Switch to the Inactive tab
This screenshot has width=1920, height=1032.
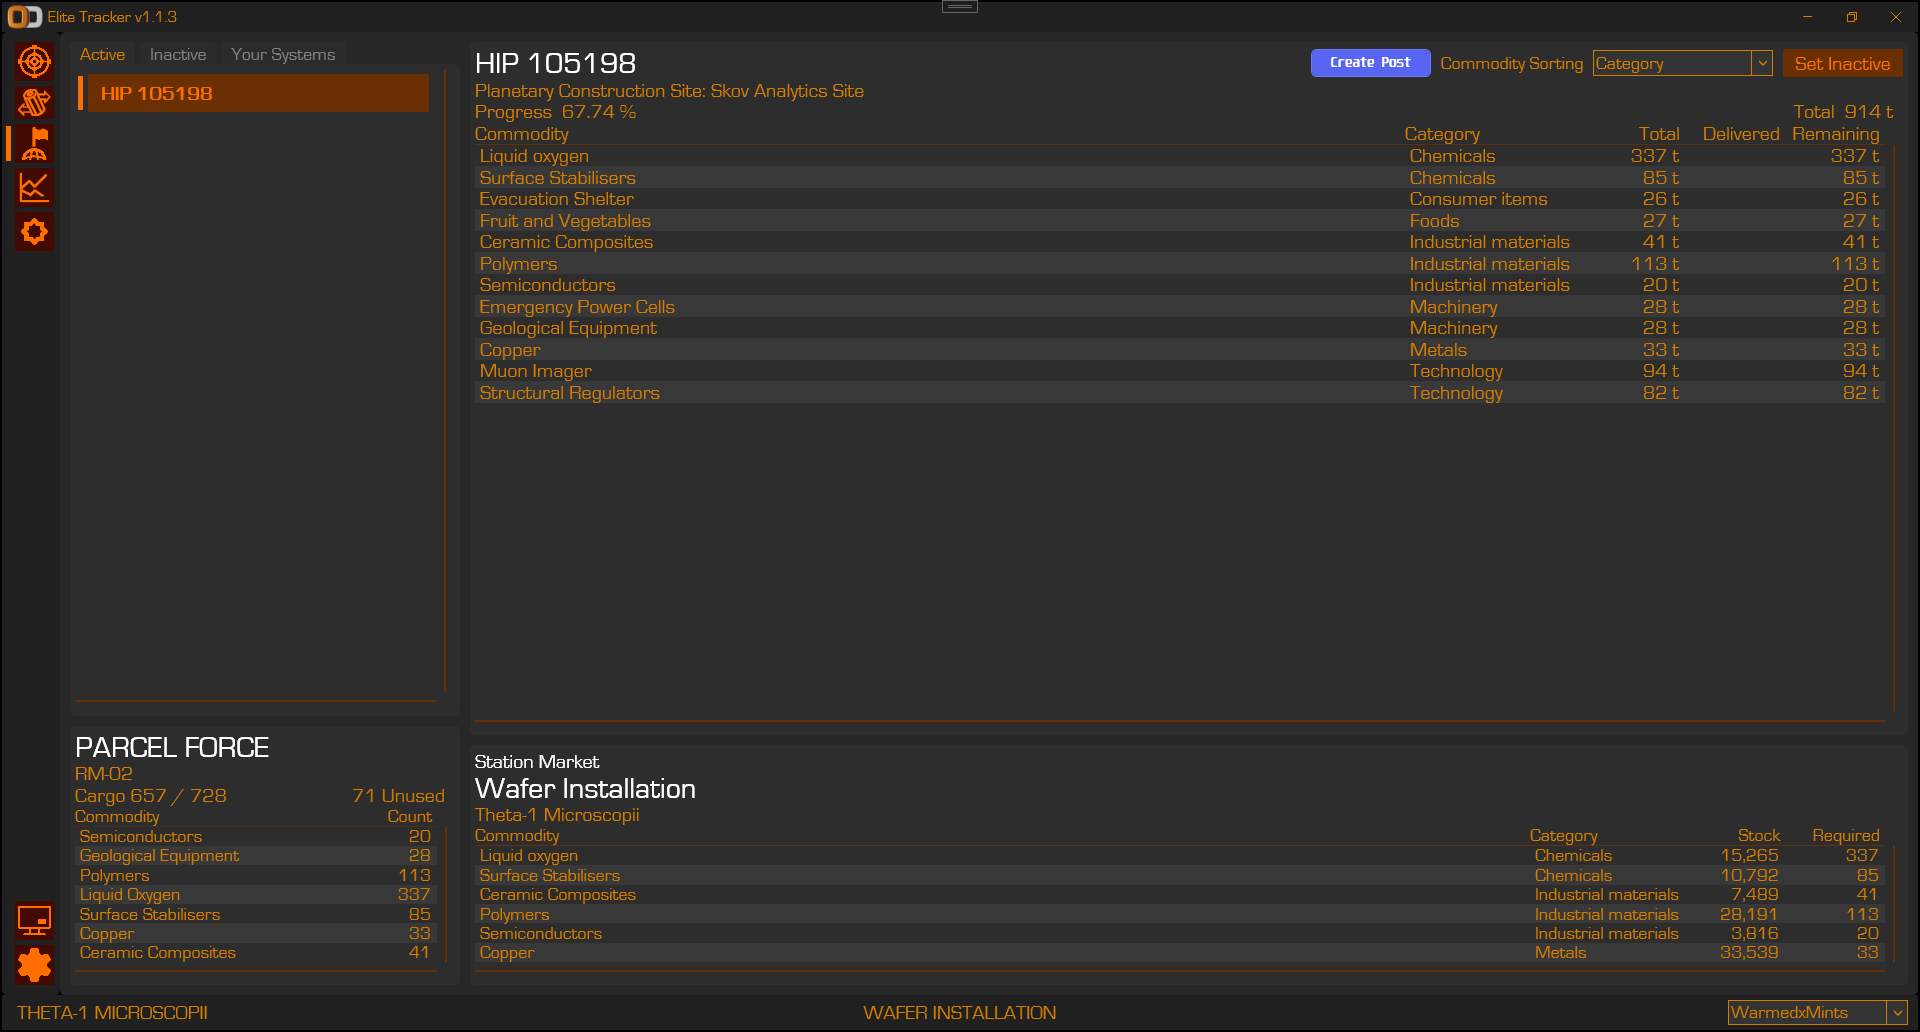(x=178, y=54)
